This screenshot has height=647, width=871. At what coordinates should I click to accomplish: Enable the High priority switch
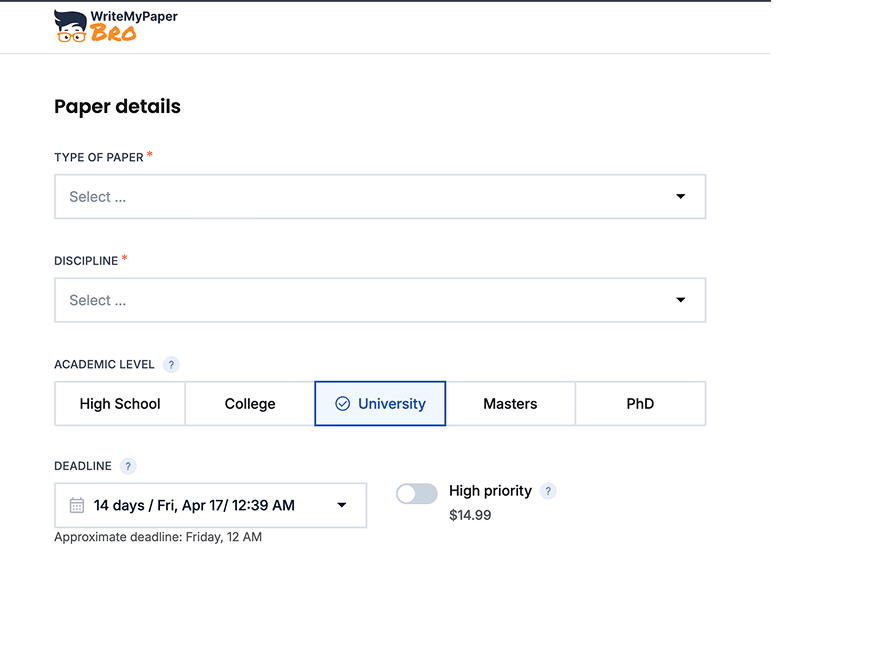click(x=416, y=494)
